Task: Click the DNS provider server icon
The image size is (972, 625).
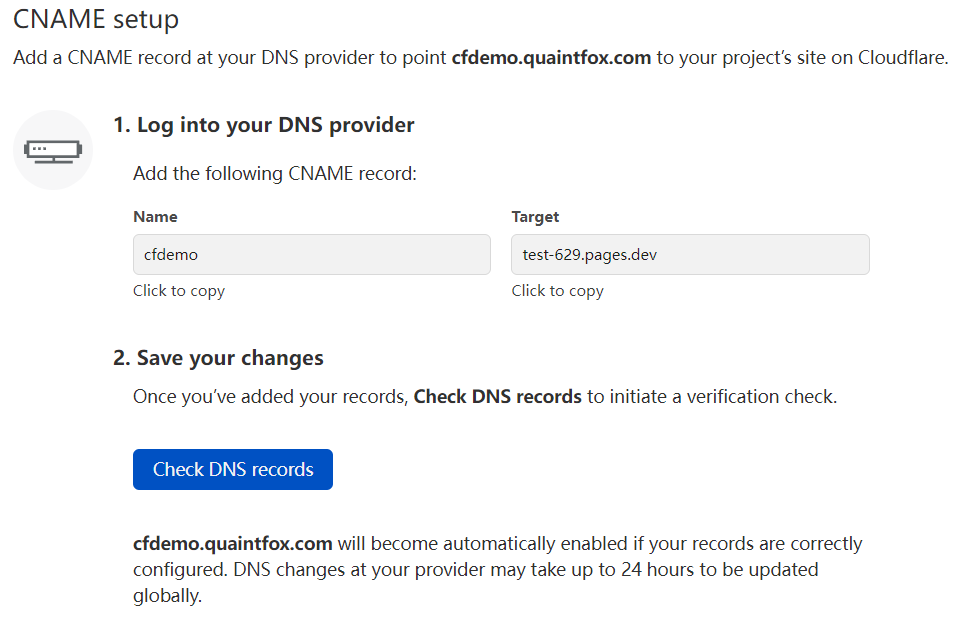Action: (53, 150)
